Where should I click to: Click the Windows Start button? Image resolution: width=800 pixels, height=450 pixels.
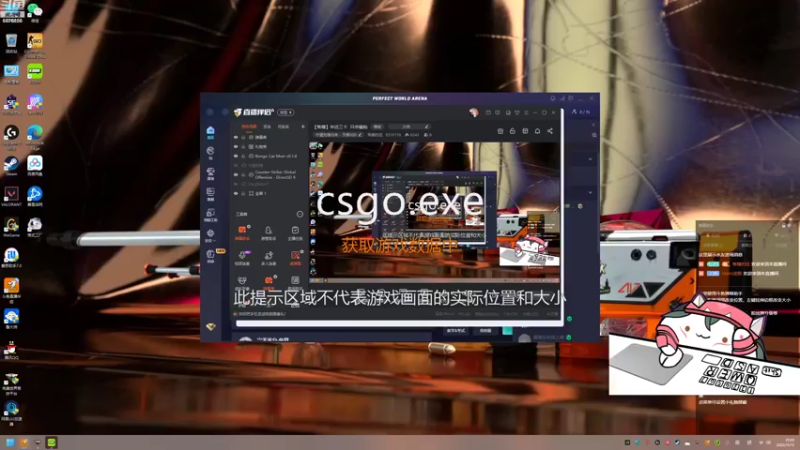pos(10,442)
